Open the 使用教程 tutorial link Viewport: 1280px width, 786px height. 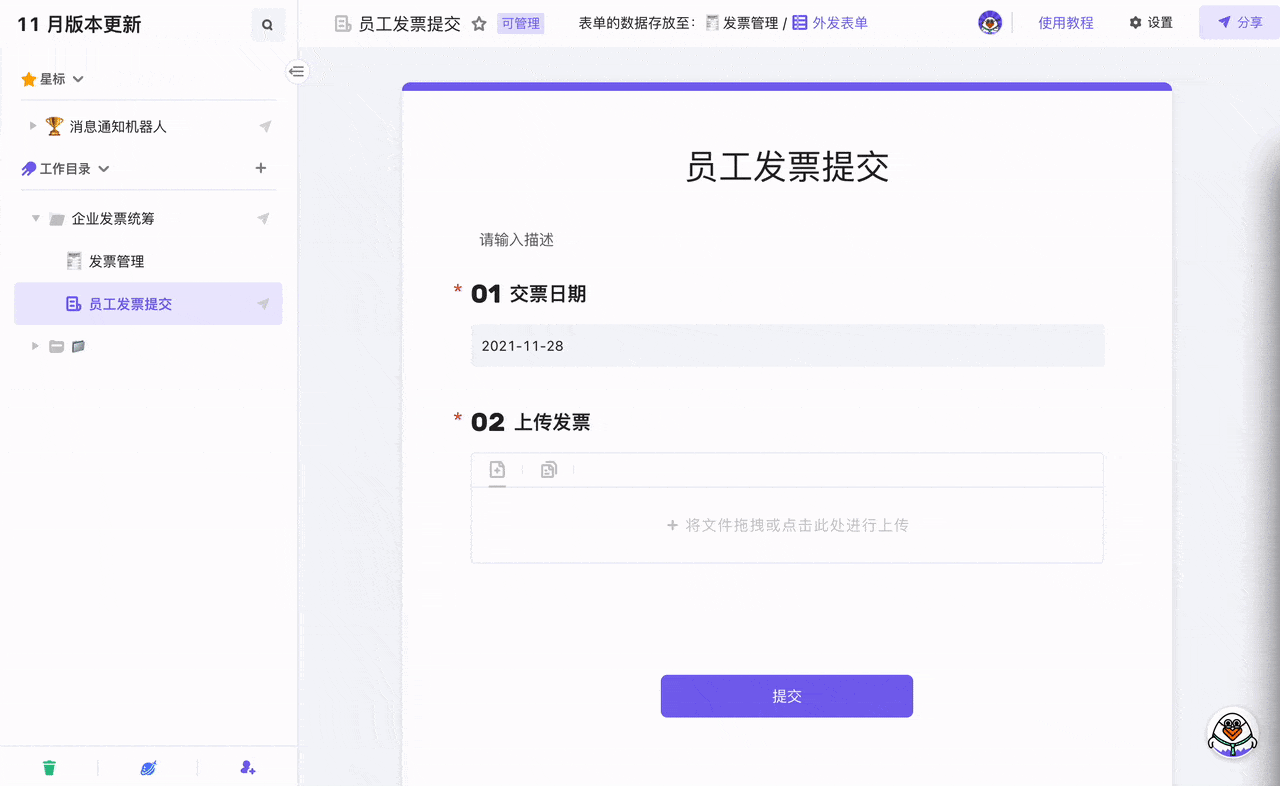point(1065,23)
